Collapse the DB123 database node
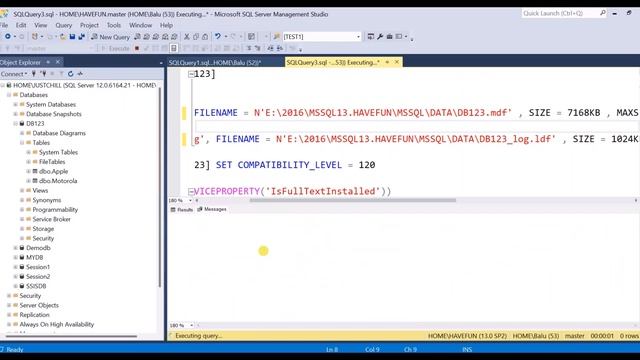Viewport: 640px width, 360px height. [16, 123]
